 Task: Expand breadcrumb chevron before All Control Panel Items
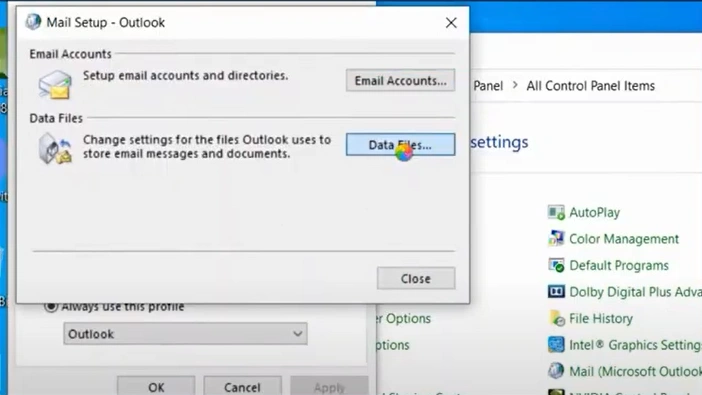tap(515, 85)
